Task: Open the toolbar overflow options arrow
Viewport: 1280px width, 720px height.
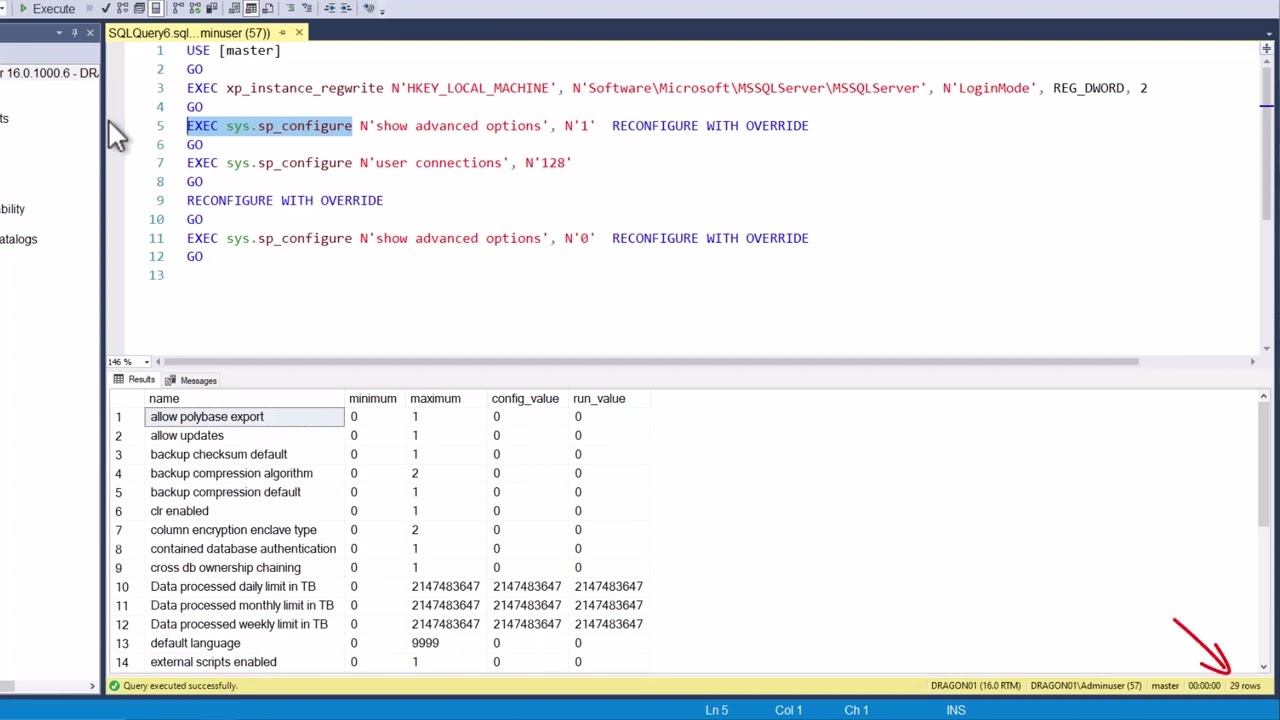Action: pos(382,11)
